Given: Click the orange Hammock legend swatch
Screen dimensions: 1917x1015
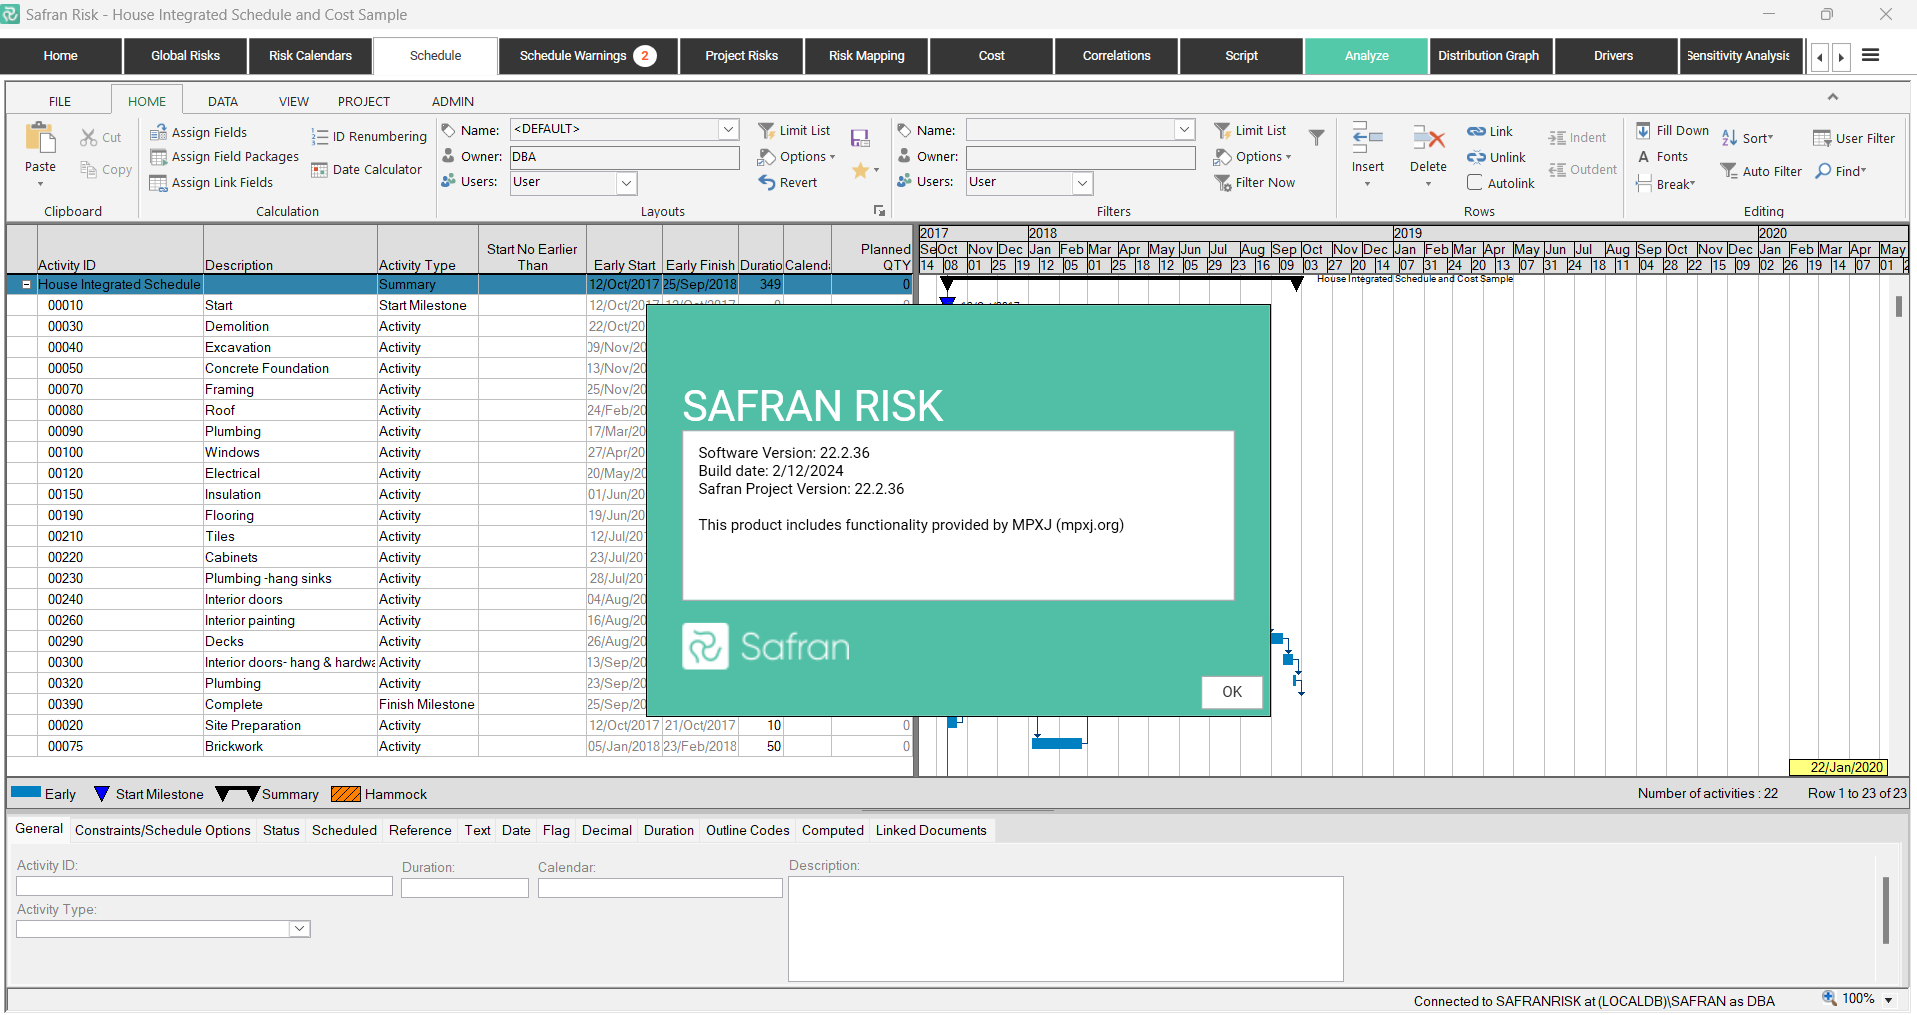Looking at the screenshot, I should [x=345, y=794].
